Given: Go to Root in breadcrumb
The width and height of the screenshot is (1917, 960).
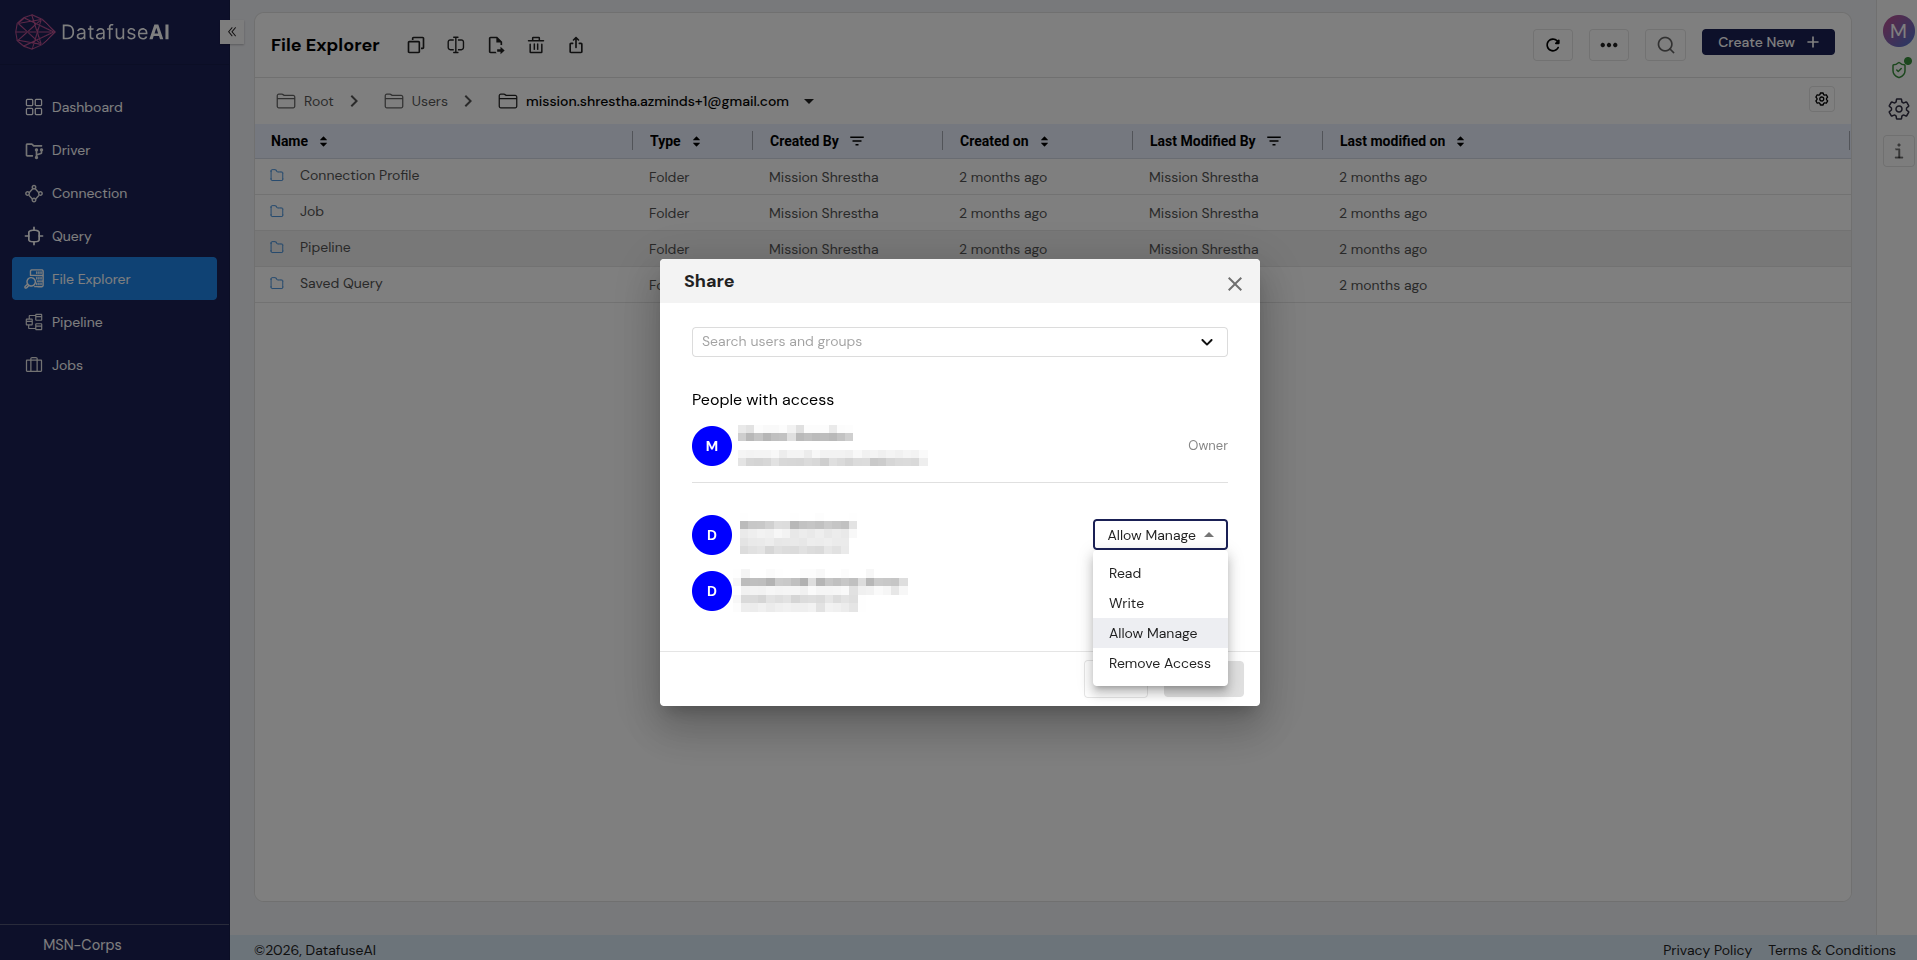Looking at the screenshot, I should [x=305, y=101].
